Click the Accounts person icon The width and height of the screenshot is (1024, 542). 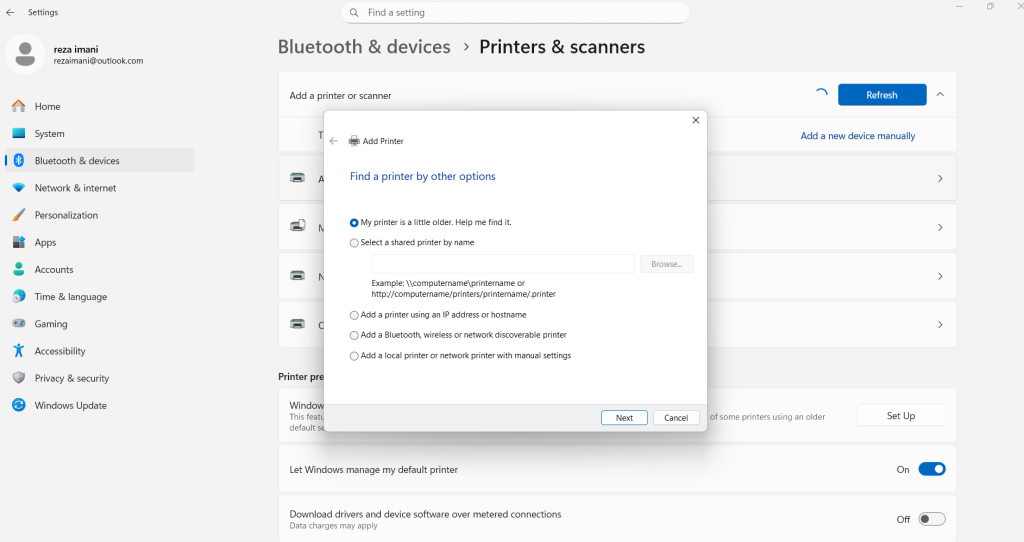click(x=19, y=269)
